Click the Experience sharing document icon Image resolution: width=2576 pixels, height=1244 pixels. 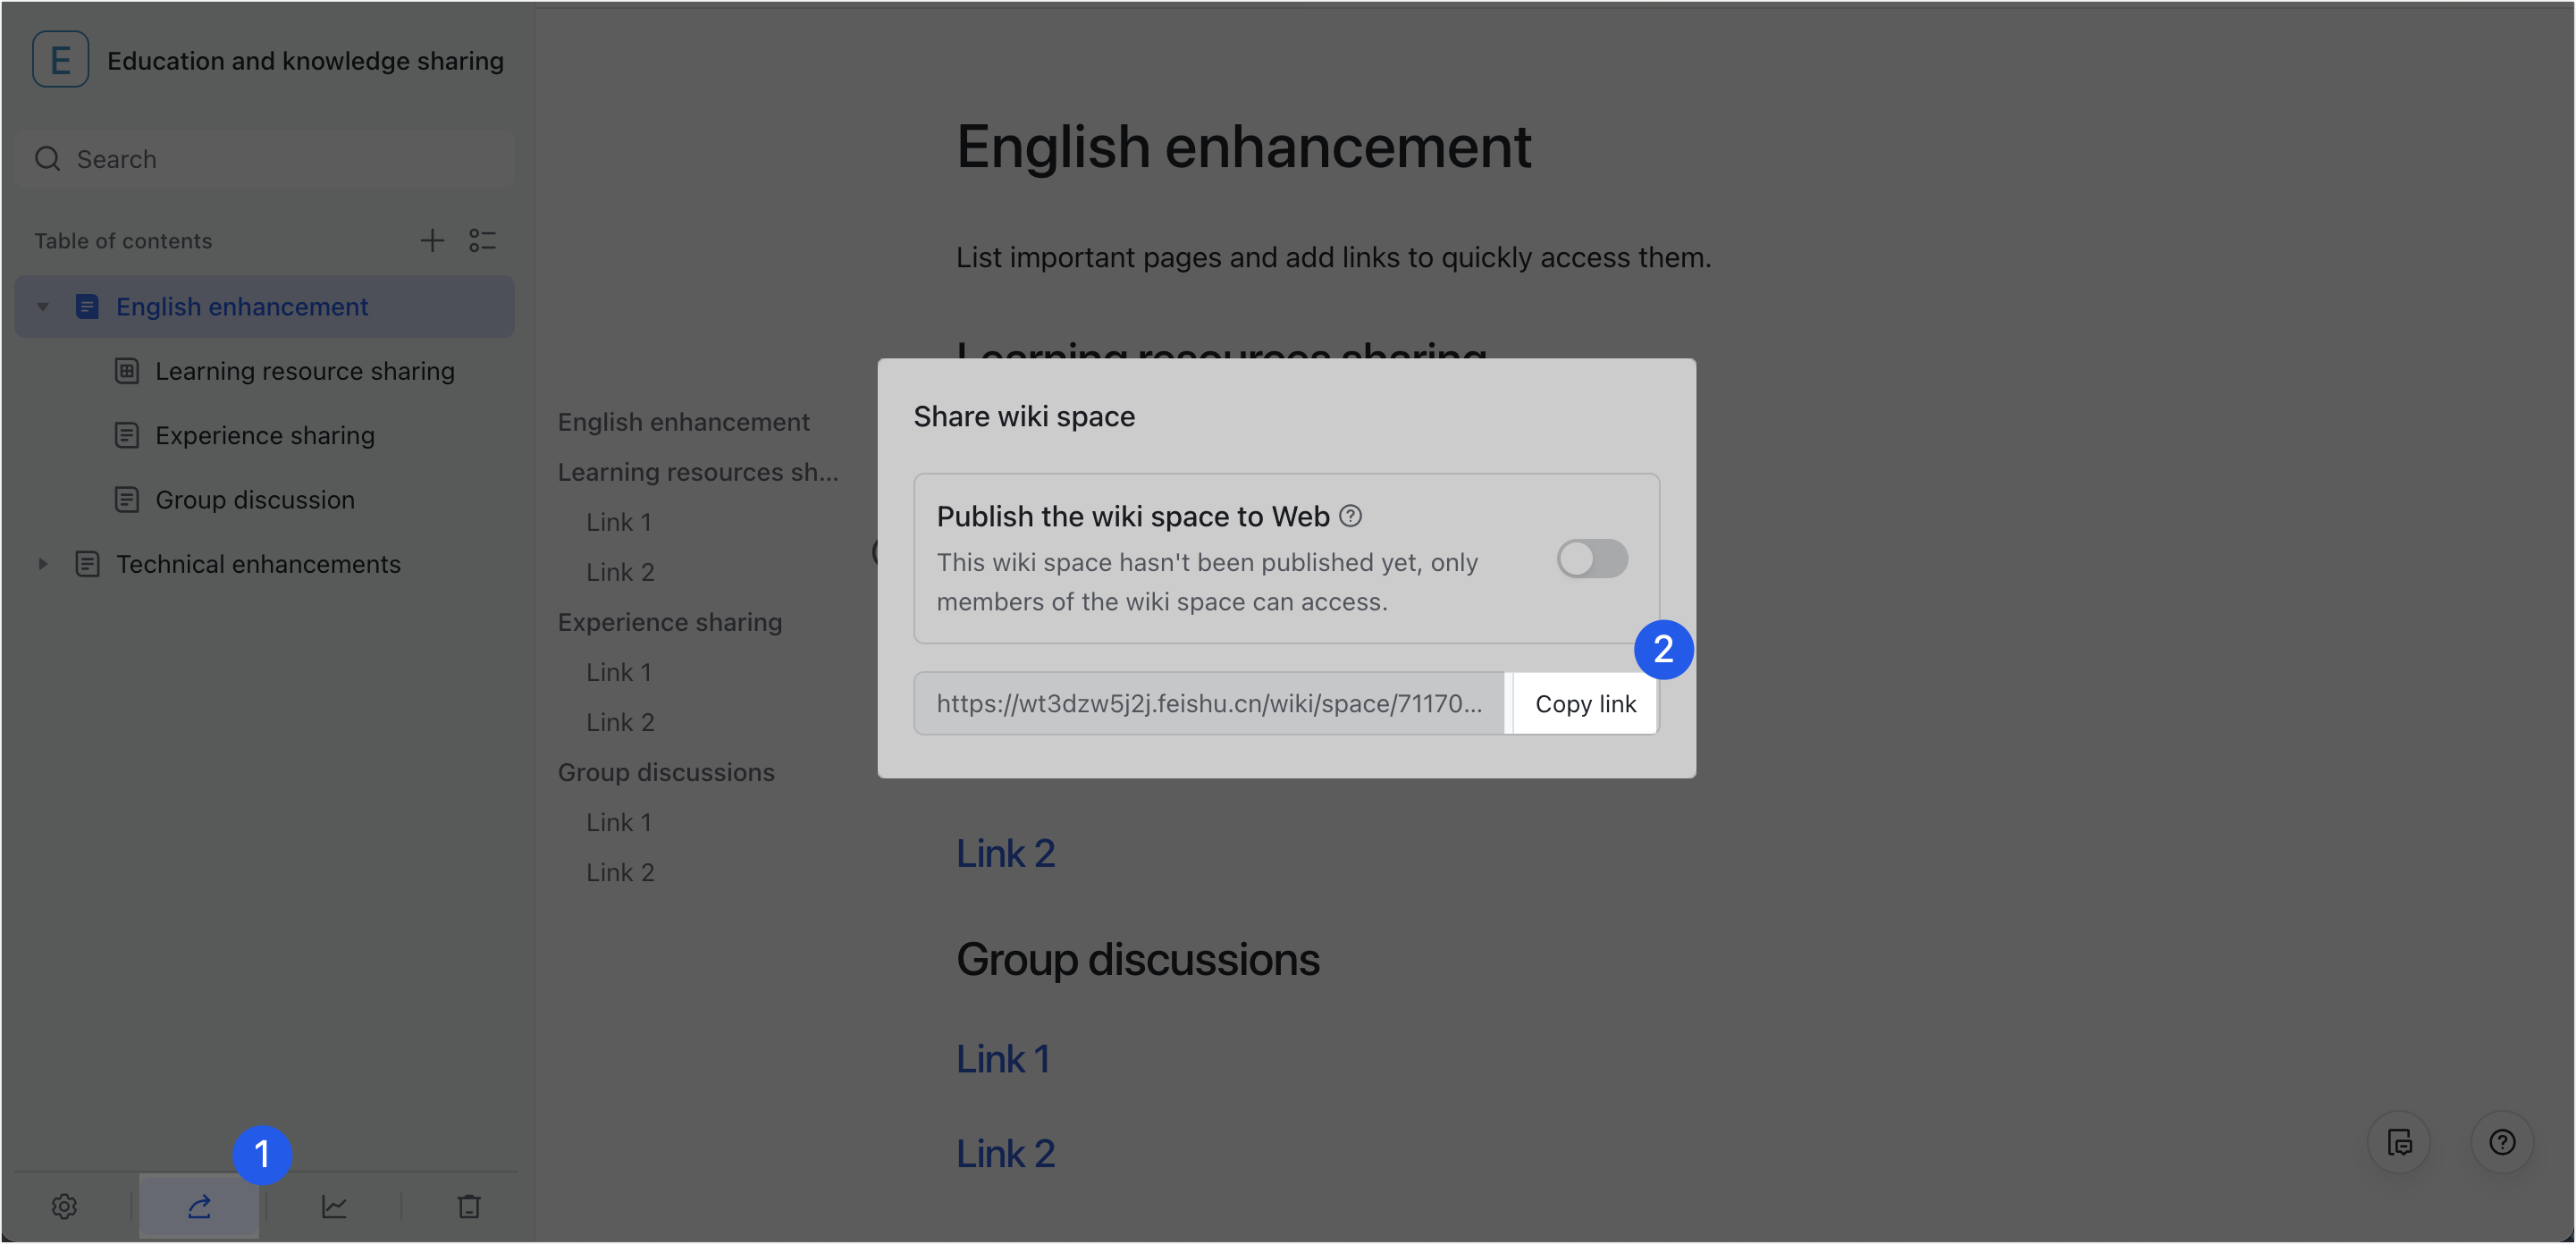tap(127, 435)
